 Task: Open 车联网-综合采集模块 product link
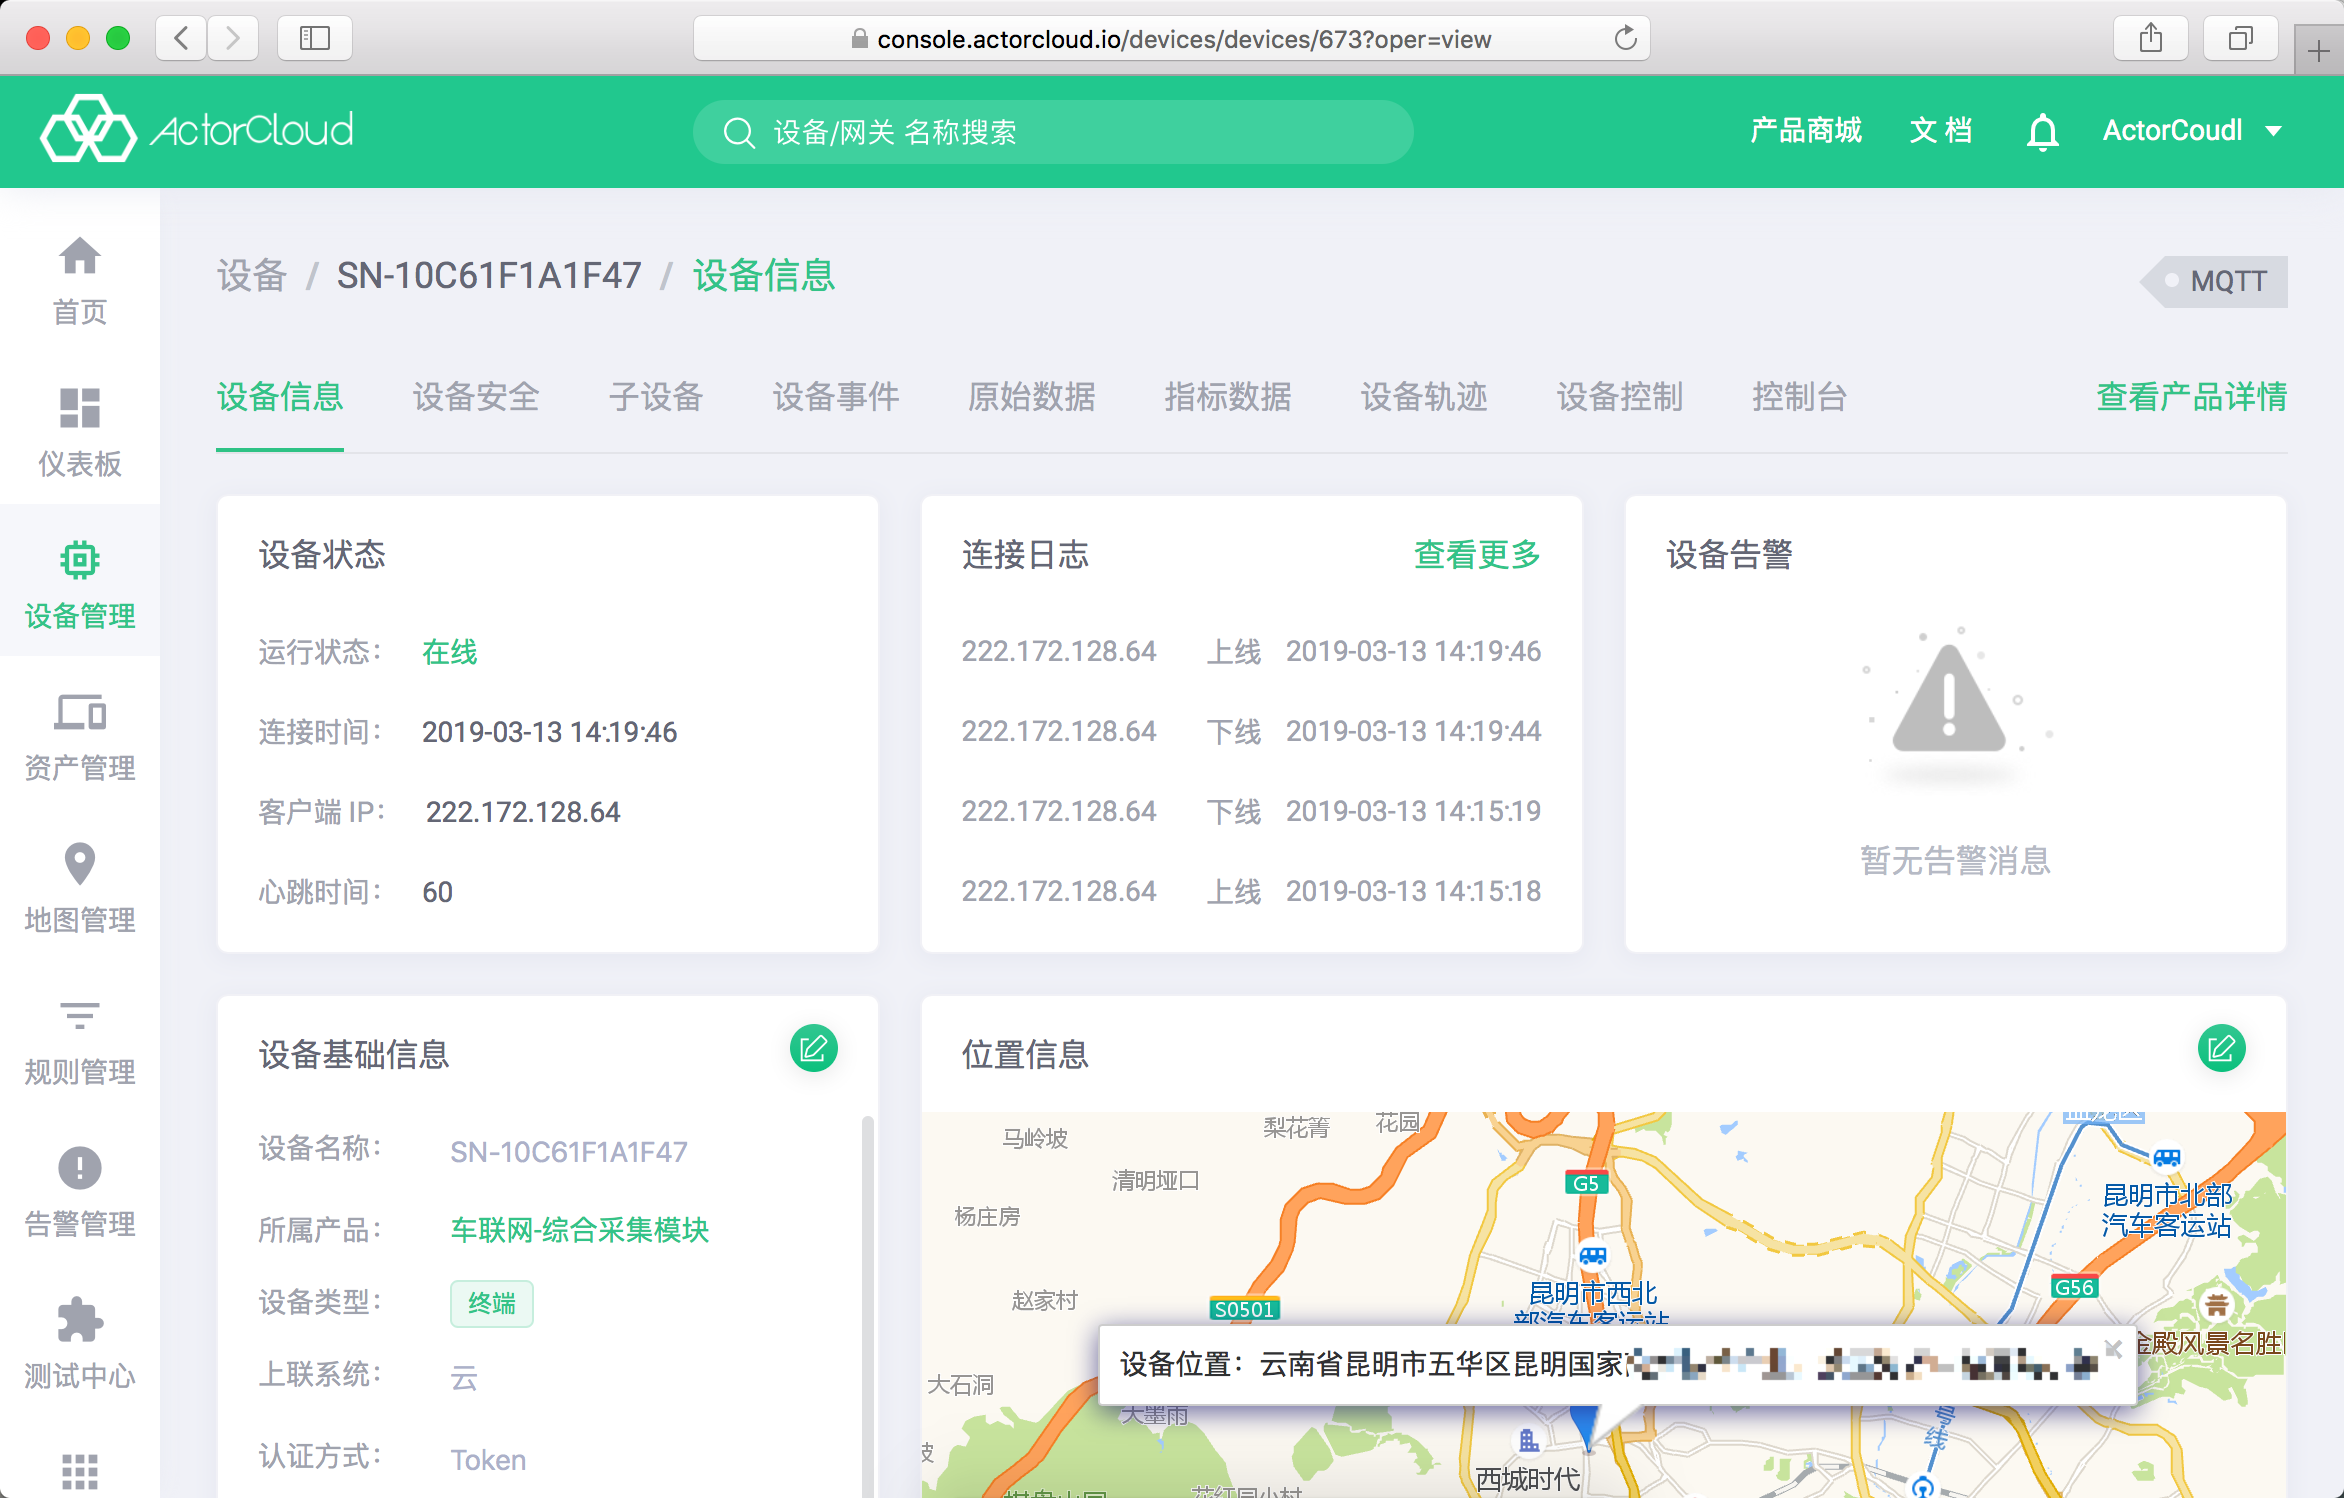coord(580,1230)
